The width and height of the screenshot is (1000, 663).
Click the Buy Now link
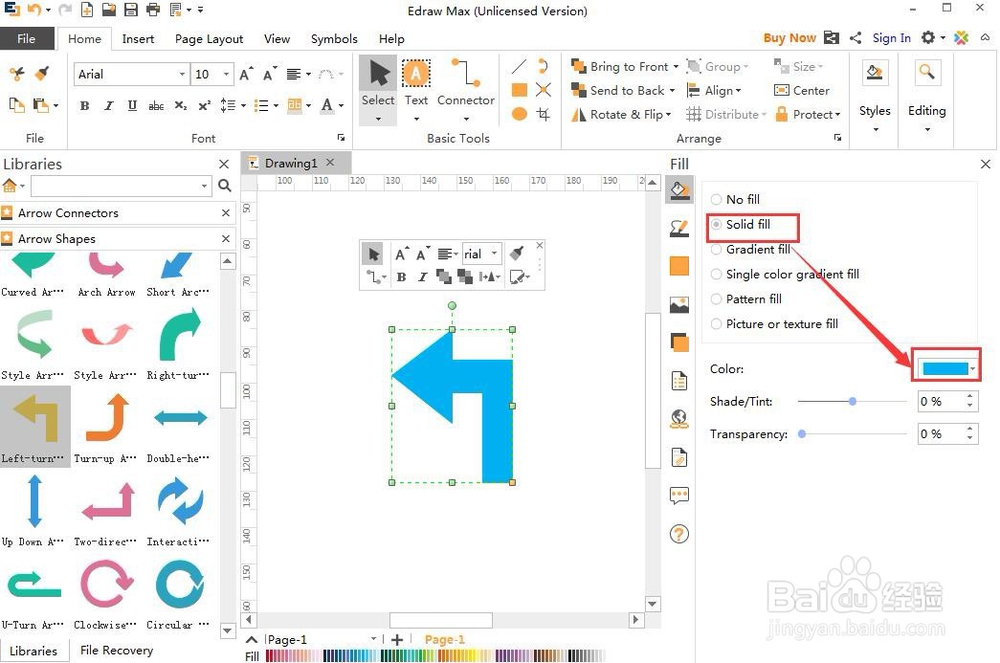[790, 38]
